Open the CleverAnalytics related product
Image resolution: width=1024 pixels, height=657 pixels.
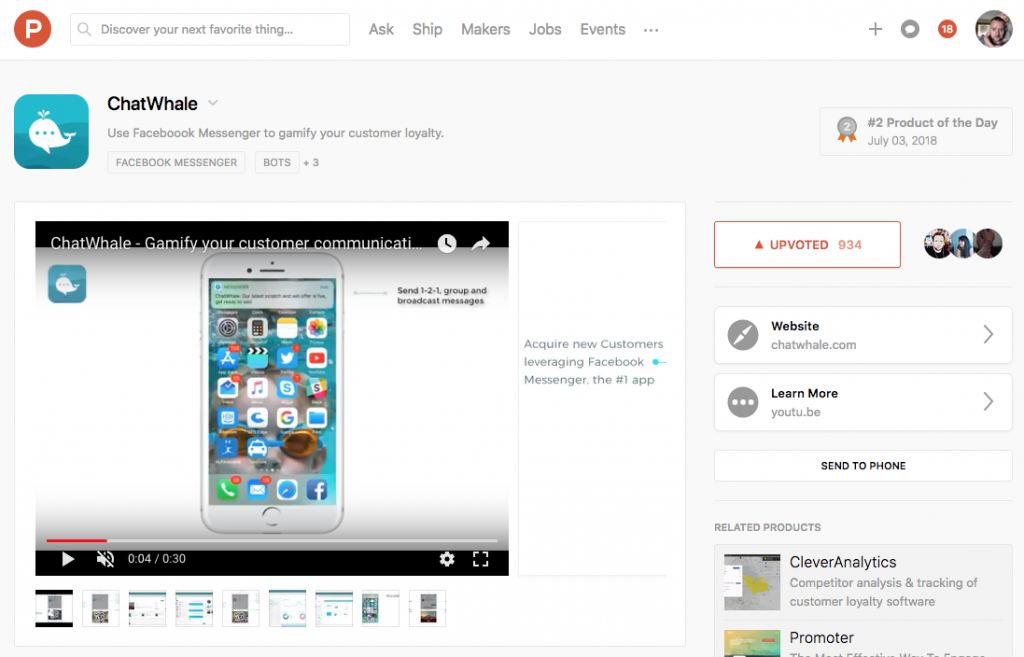click(863, 582)
